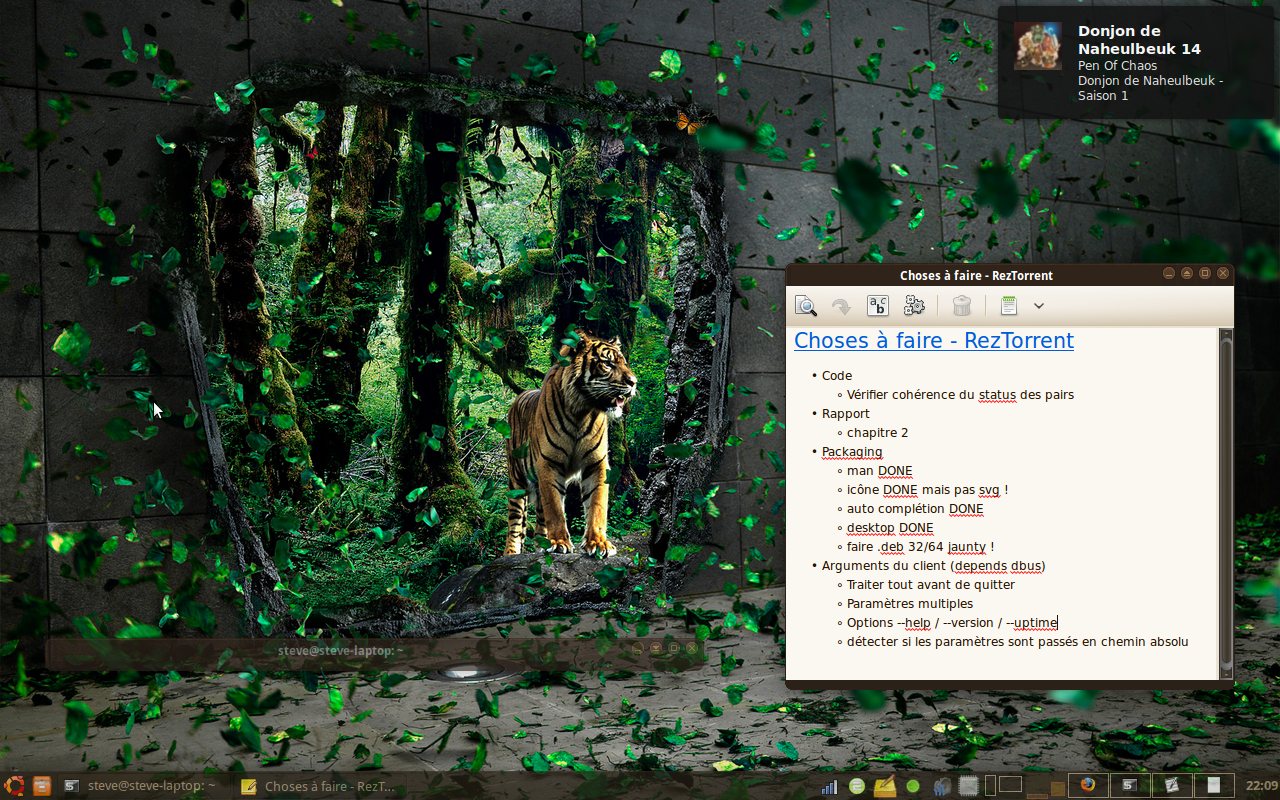
Task: Click the notebook icon in note toolbar
Action: pyautogui.click(x=1008, y=306)
